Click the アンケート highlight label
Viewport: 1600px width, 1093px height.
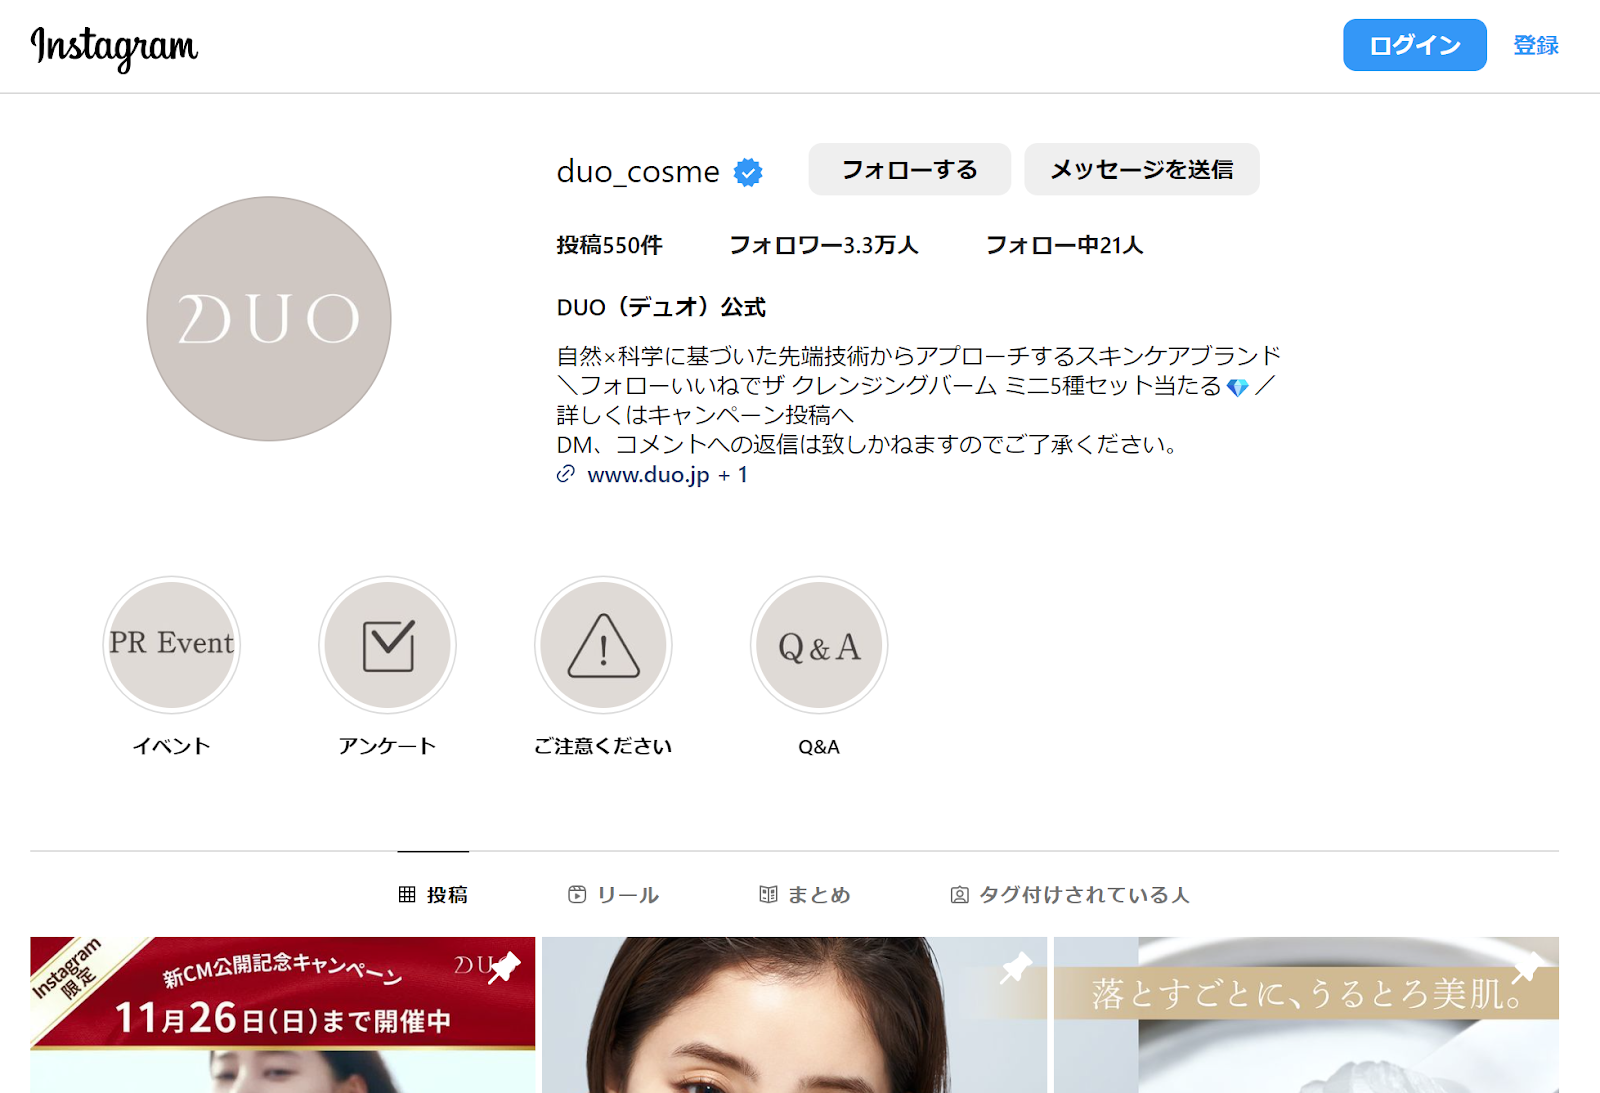388,746
